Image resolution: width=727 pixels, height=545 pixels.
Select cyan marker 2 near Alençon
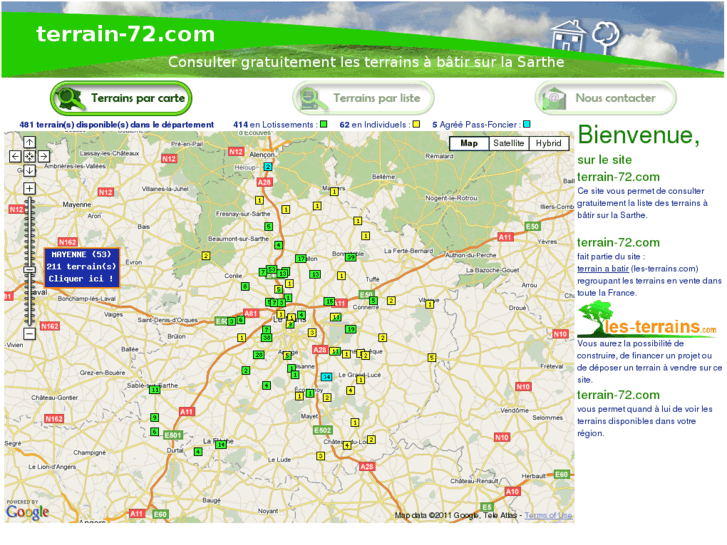tap(268, 166)
